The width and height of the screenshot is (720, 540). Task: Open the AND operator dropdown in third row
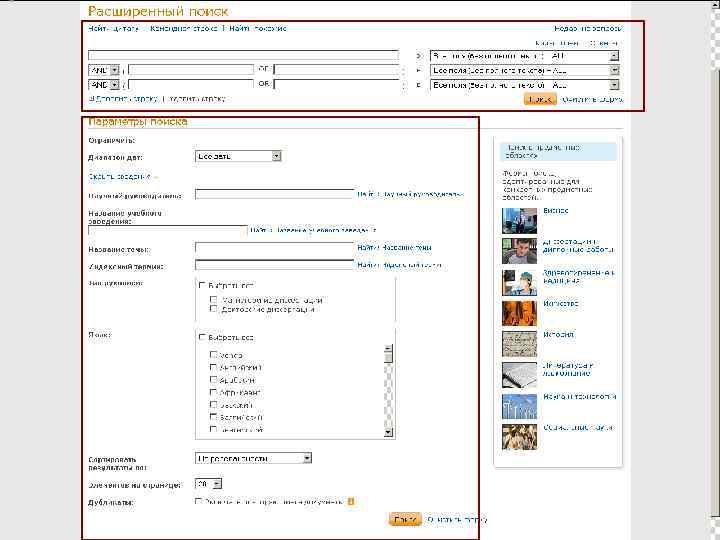pyautogui.click(x=104, y=85)
